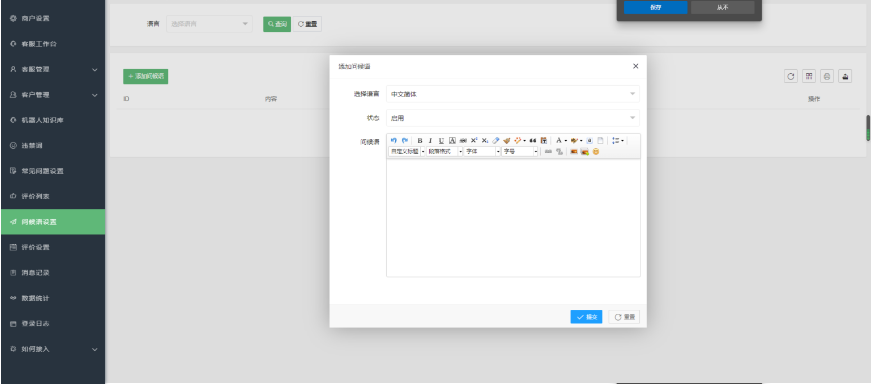
Task: Expand the 客户管理 sidebar menu
Action: (53, 95)
